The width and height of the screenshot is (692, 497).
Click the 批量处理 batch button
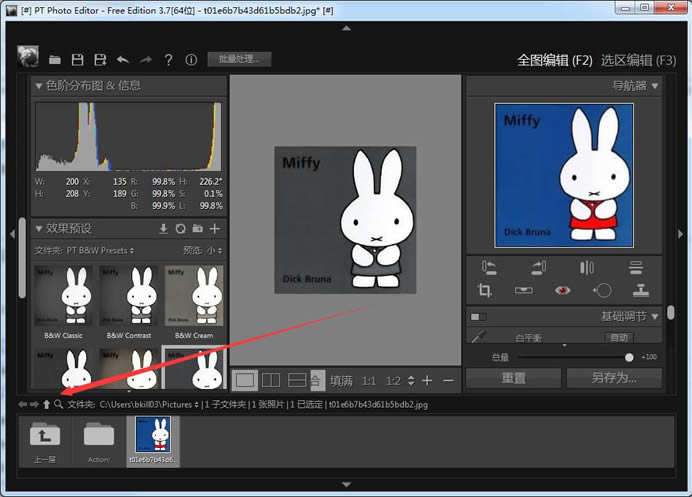pos(239,59)
